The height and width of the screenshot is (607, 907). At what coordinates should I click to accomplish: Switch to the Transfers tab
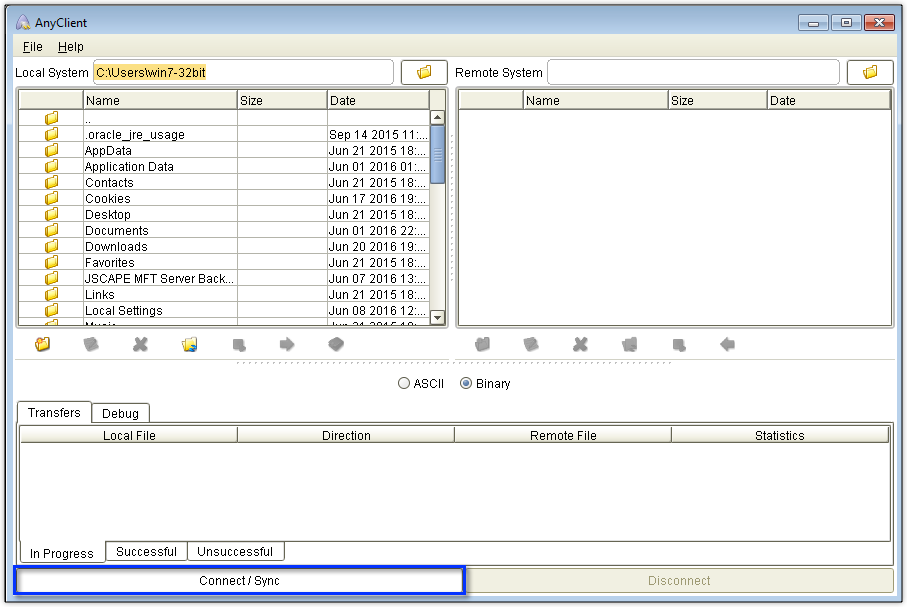pos(54,413)
